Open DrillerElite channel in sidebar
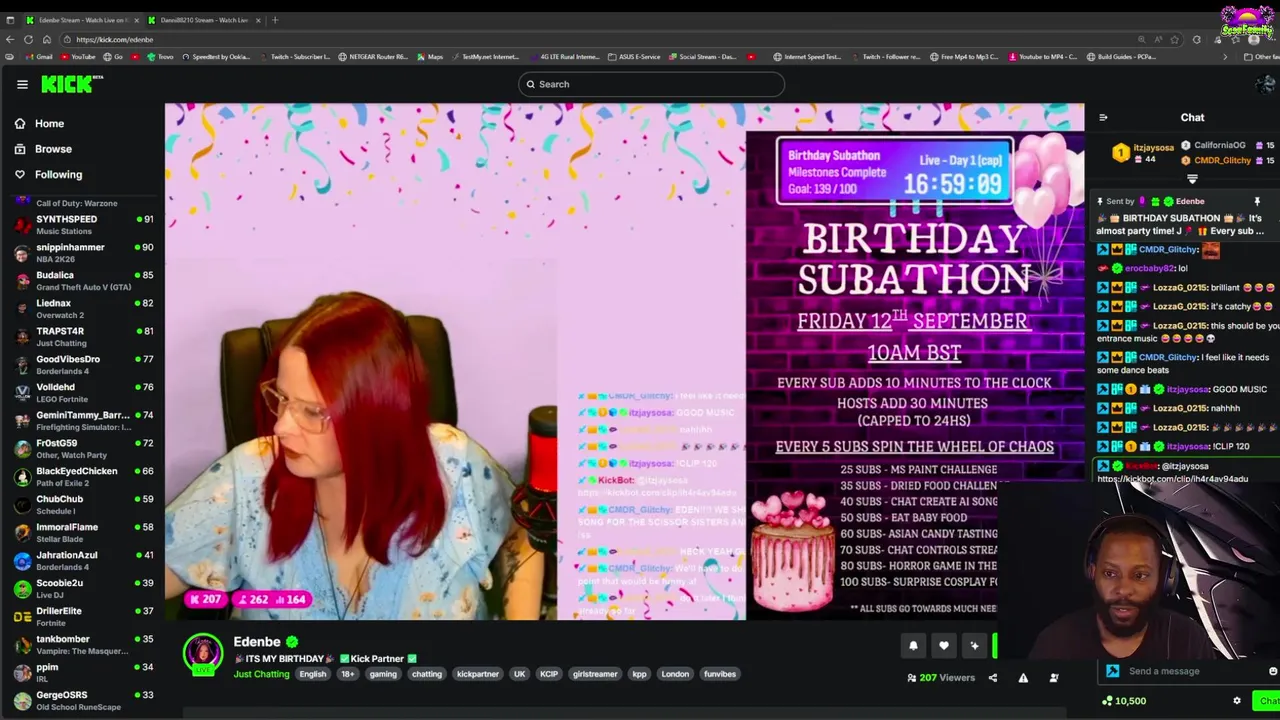 click(82, 617)
